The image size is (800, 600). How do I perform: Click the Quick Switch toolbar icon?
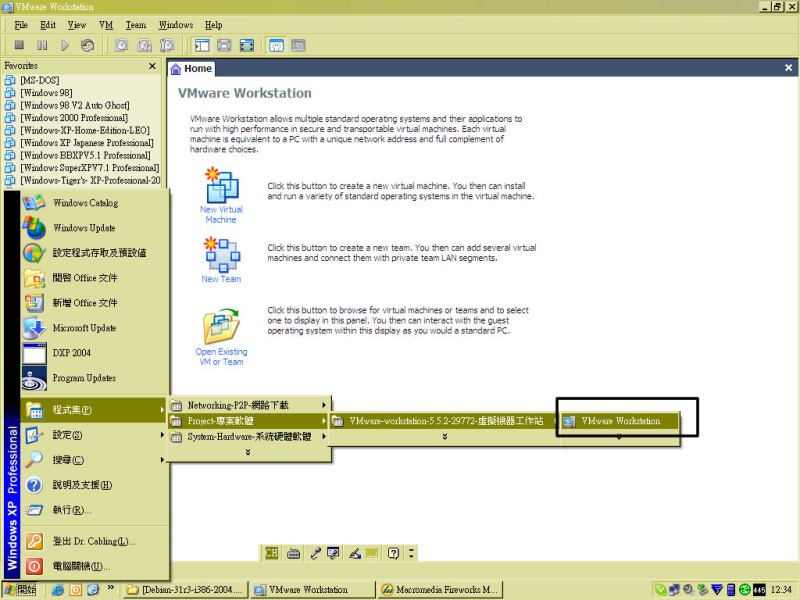point(224,45)
